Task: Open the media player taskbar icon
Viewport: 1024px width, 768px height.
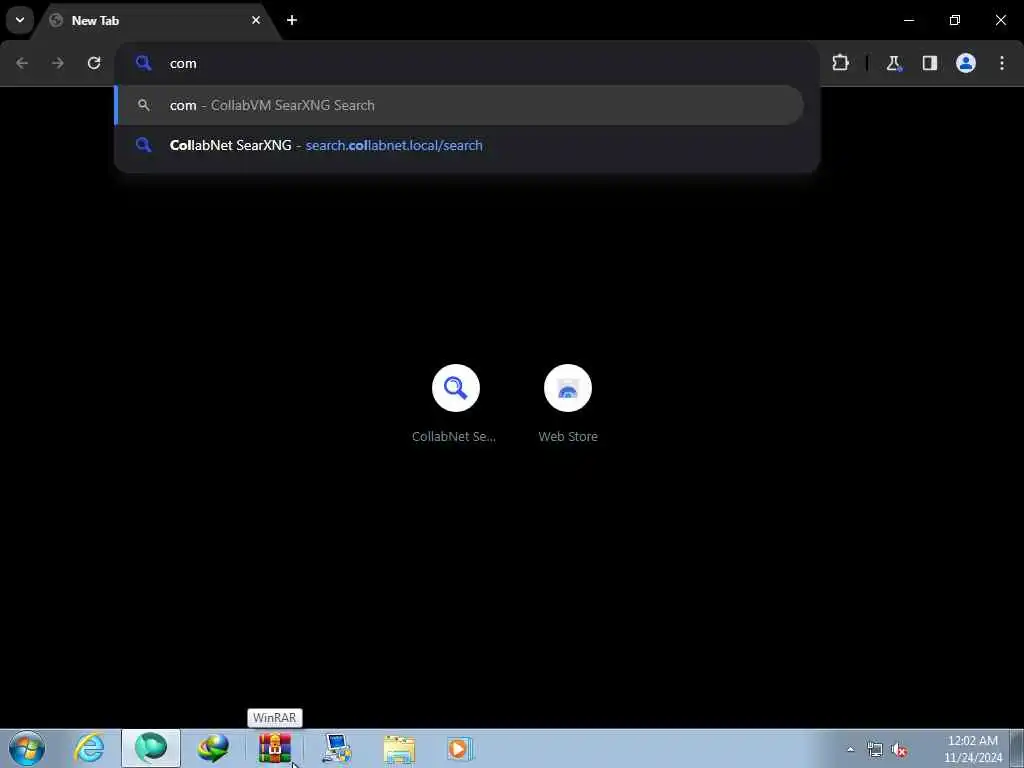Action: coord(460,748)
